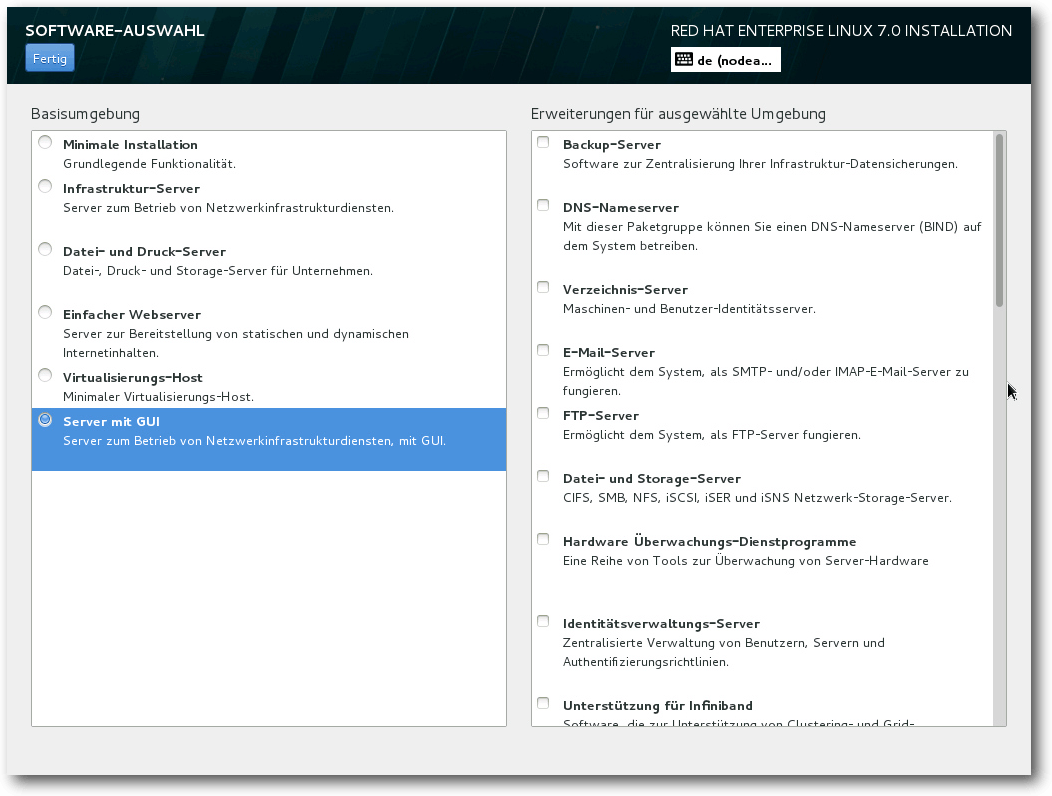Click the "Verzeichnis-Server" title text
Image resolution: width=1052 pixels, height=796 pixels.
click(625, 290)
